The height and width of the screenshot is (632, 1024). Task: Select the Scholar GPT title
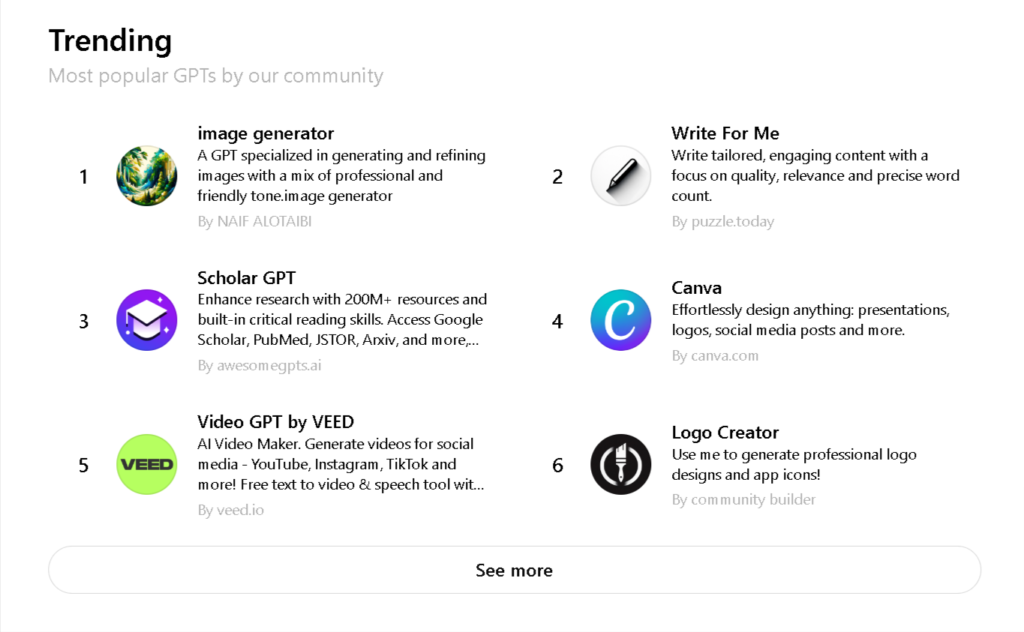(x=246, y=277)
